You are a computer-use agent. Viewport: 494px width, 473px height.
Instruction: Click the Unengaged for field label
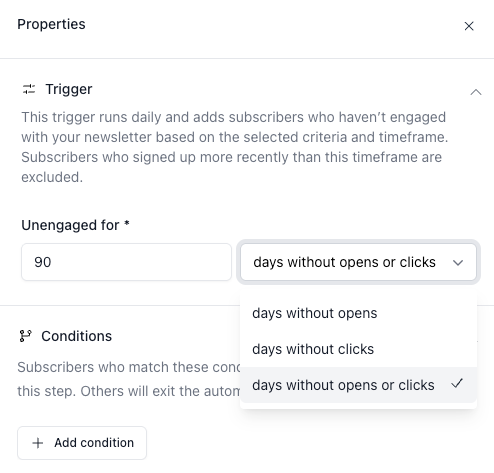(x=70, y=225)
